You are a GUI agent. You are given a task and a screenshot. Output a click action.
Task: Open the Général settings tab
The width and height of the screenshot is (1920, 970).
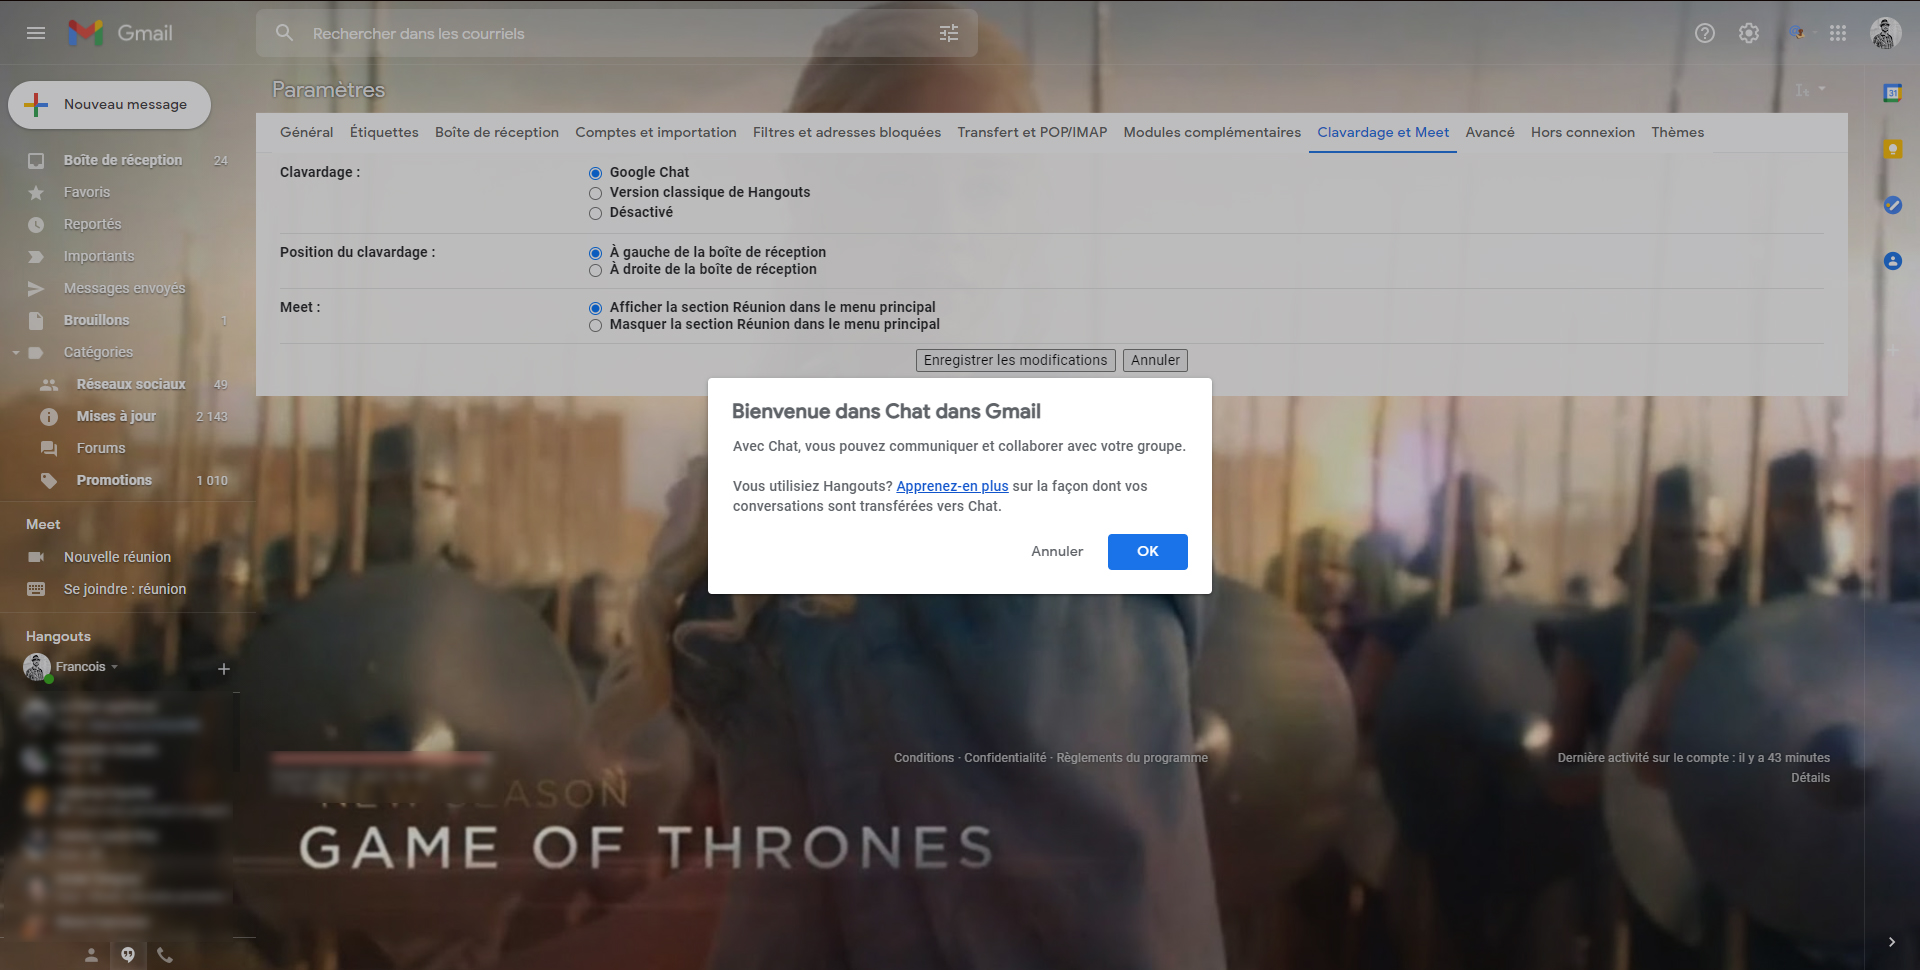(306, 132)
